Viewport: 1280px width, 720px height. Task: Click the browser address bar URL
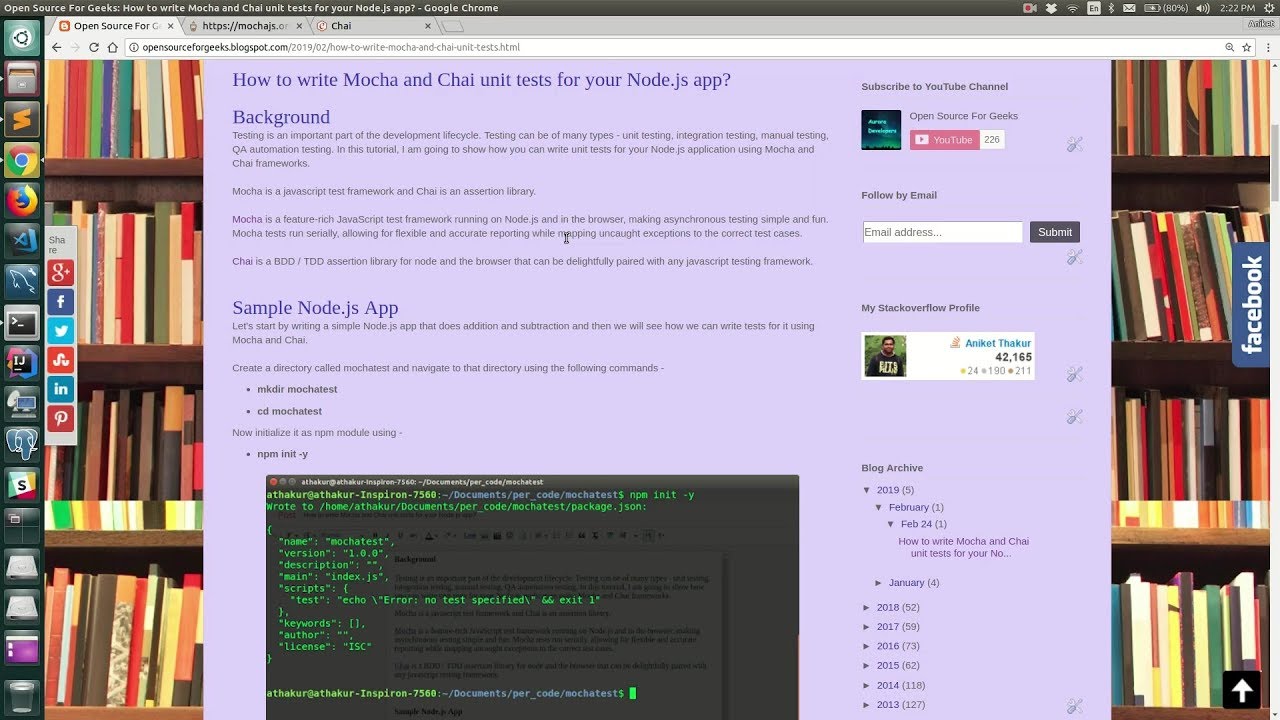pyautogui.click(x=330, y=47)
